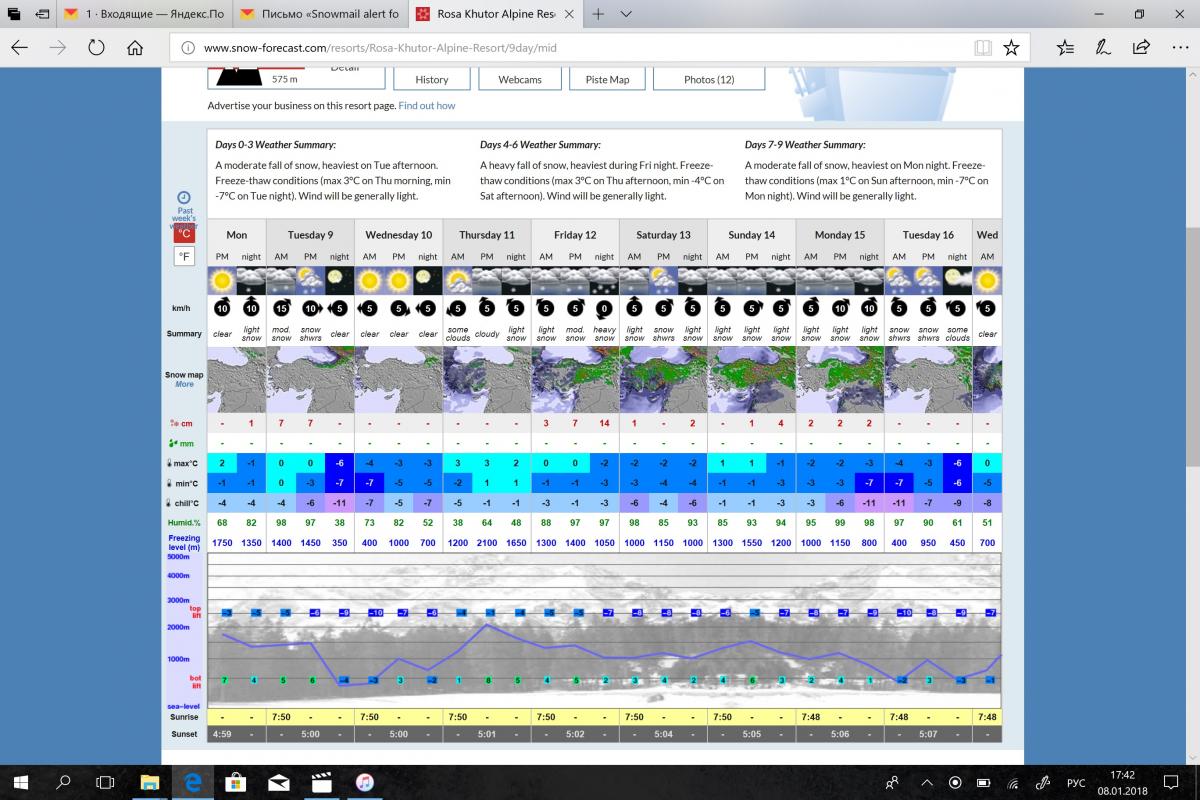1200x800 pixels.
Task: Switch to the Yandex Mail inbox tab
Action: pos(144,14)
